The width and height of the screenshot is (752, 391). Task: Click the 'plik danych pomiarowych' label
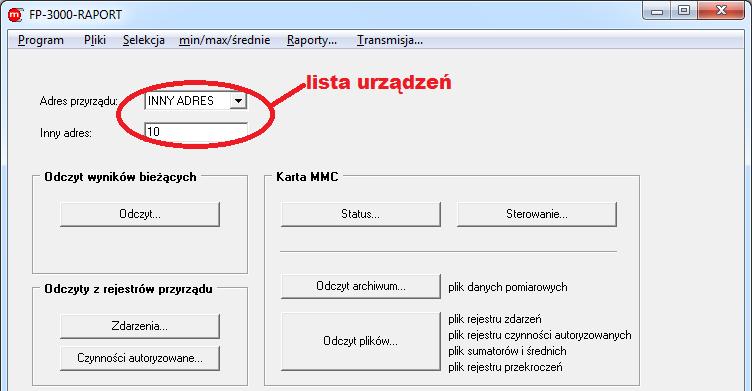point(508,287)
